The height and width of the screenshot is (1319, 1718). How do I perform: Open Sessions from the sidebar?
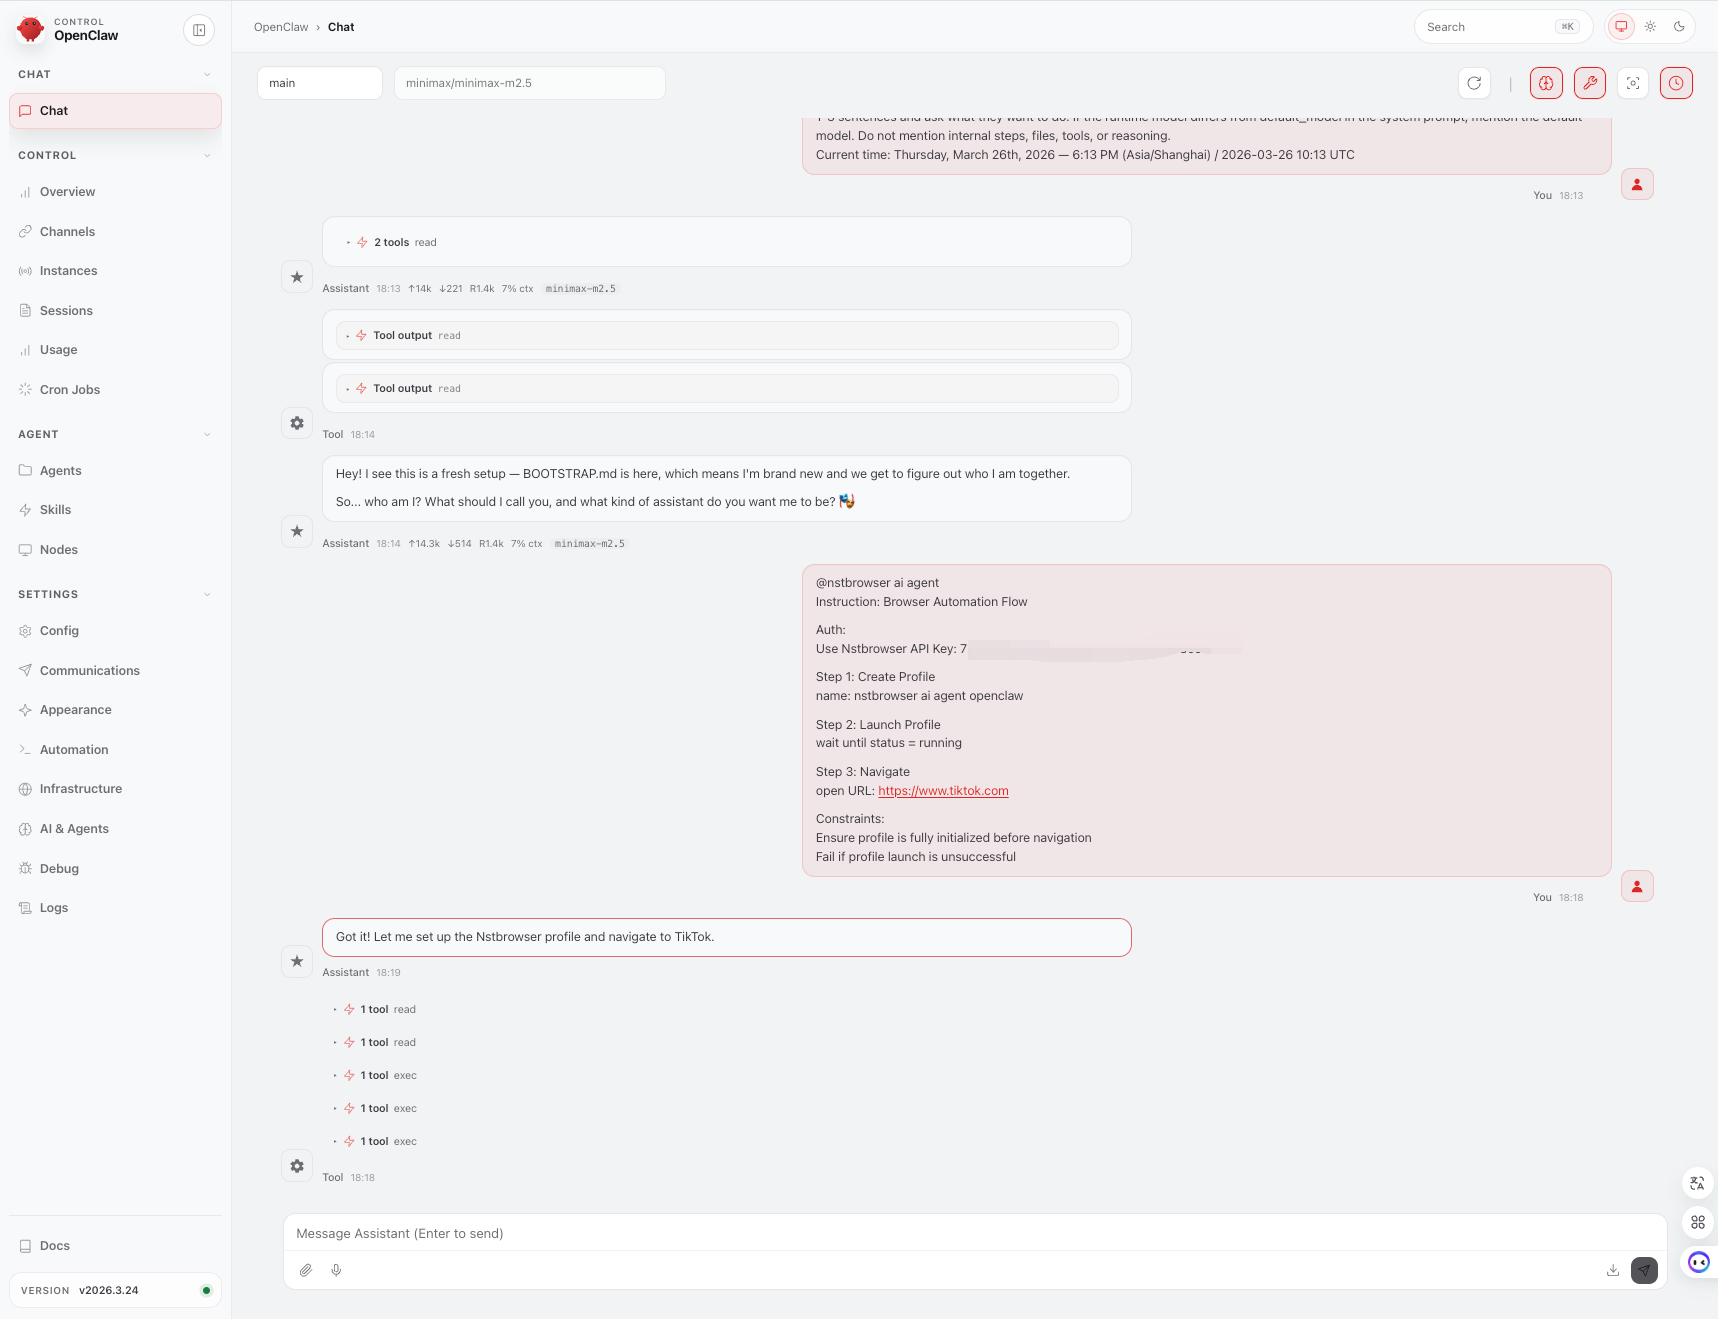67,310
